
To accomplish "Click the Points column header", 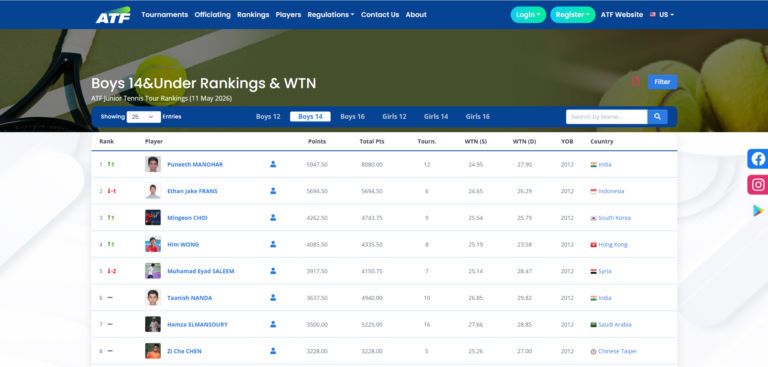I will 317,142.
